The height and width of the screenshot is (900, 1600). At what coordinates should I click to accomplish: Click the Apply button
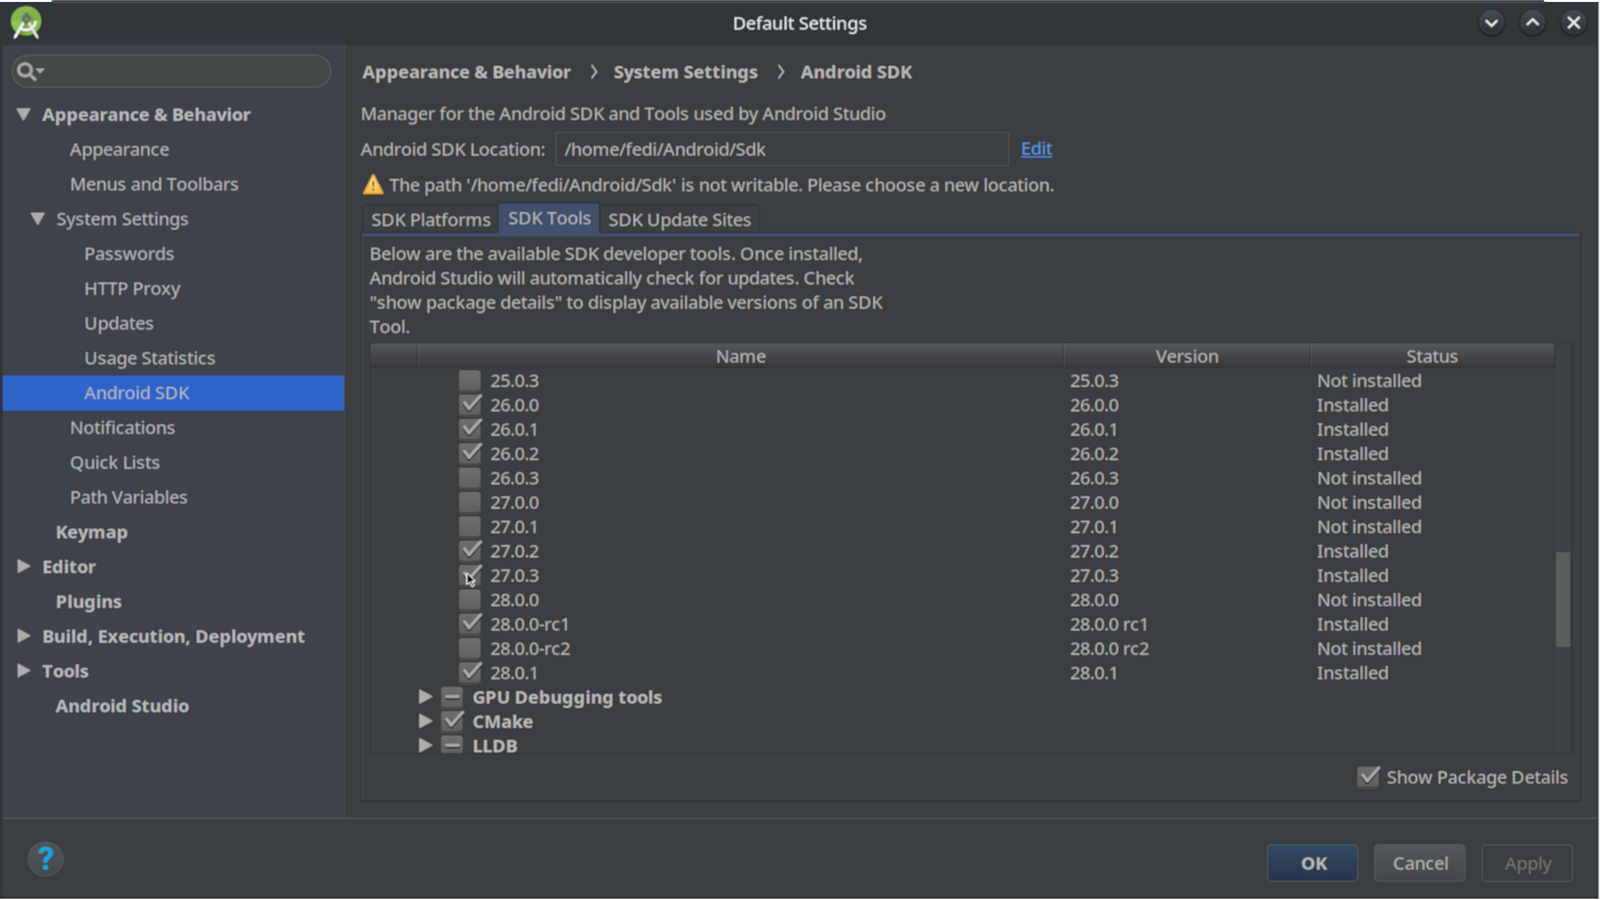click(1527, 863)
